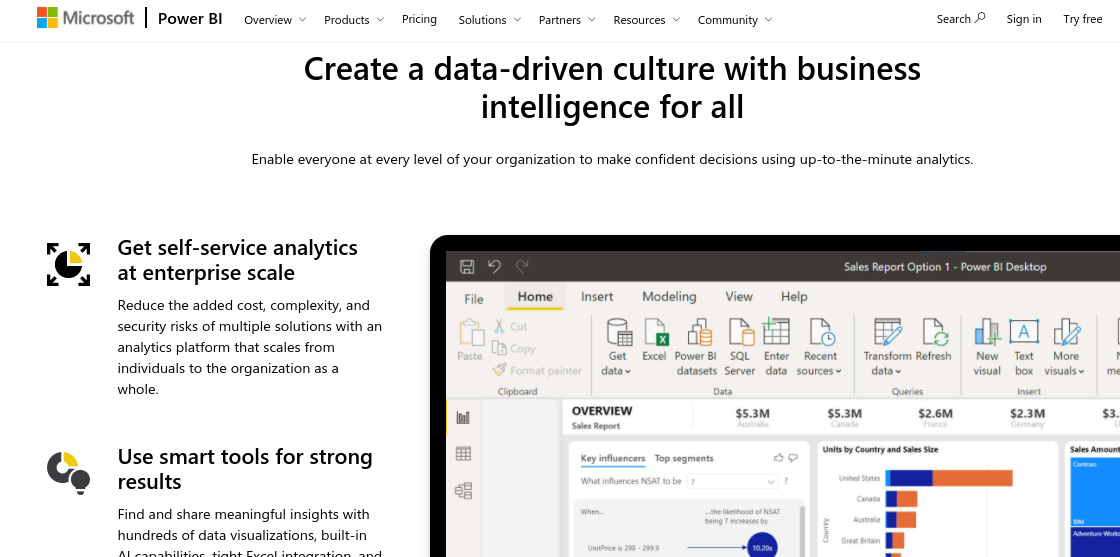Select the Key influencers tab
This screenshot has width=1120, height=557.
point(613,459)
